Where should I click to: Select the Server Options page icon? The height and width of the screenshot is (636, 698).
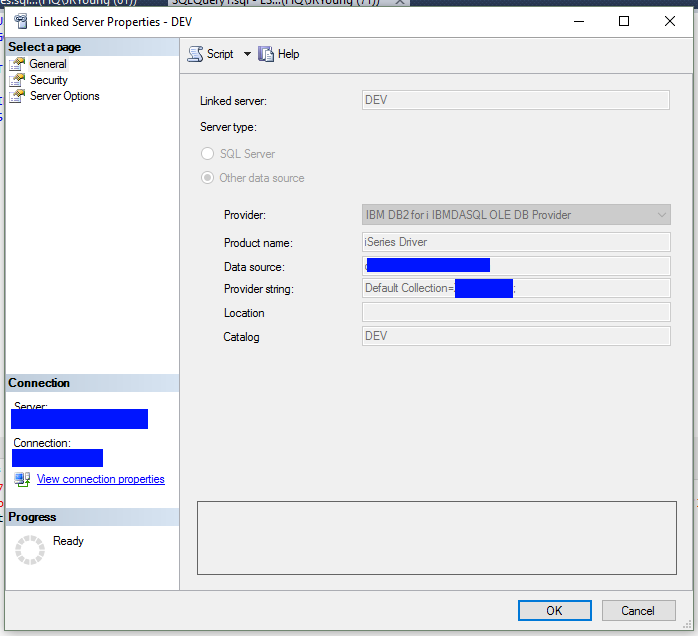pos(16,96)
